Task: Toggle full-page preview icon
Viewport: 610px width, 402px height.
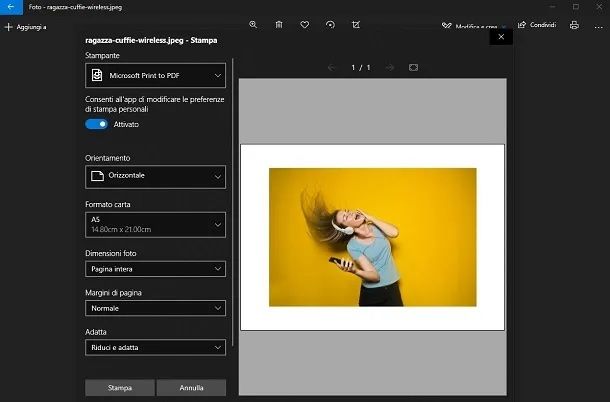Action: point(413,67)
